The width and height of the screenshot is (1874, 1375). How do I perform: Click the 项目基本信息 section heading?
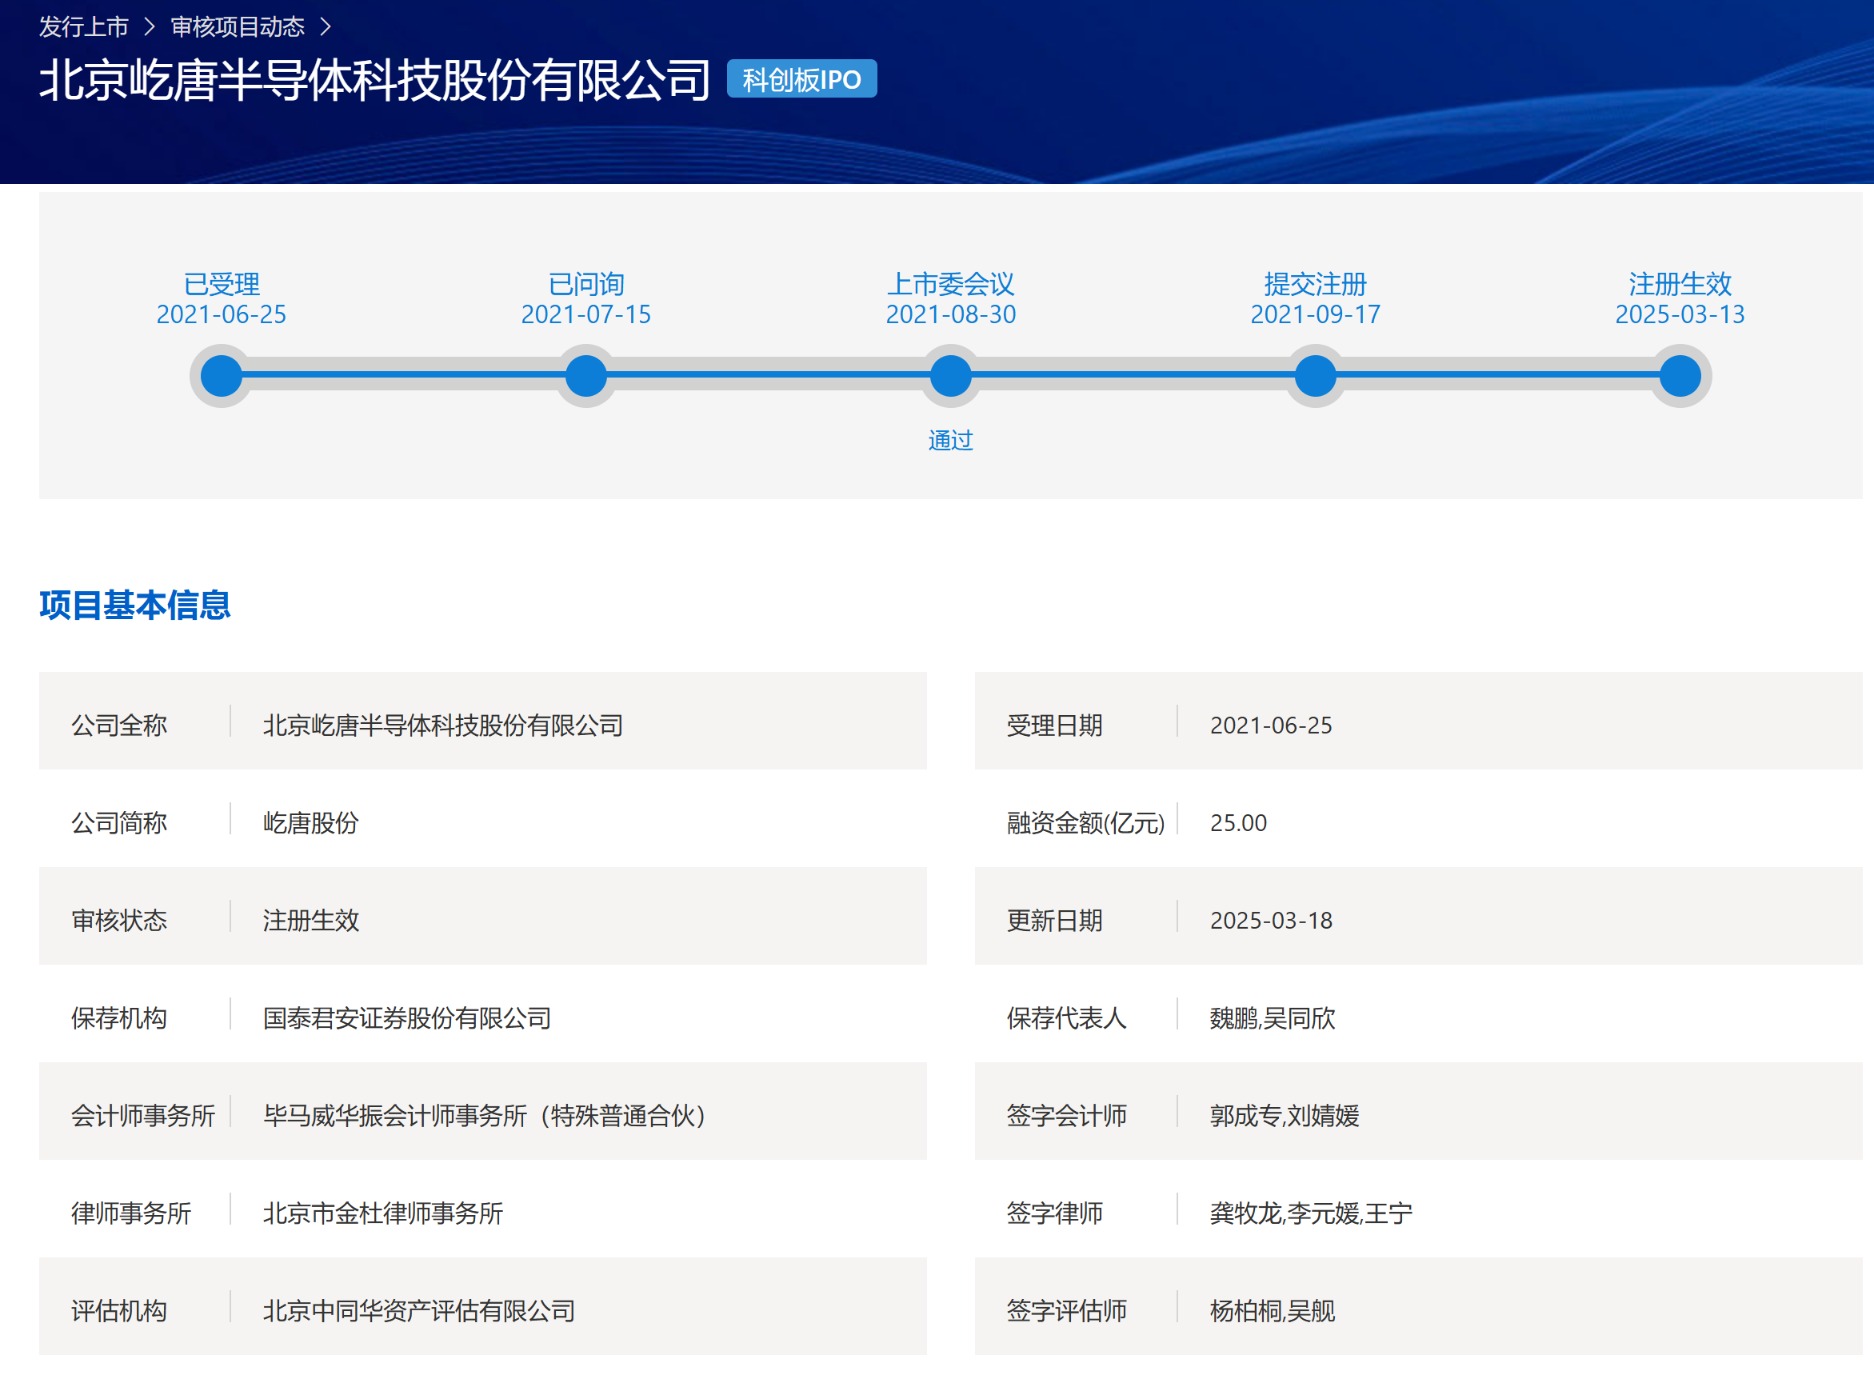135,605
